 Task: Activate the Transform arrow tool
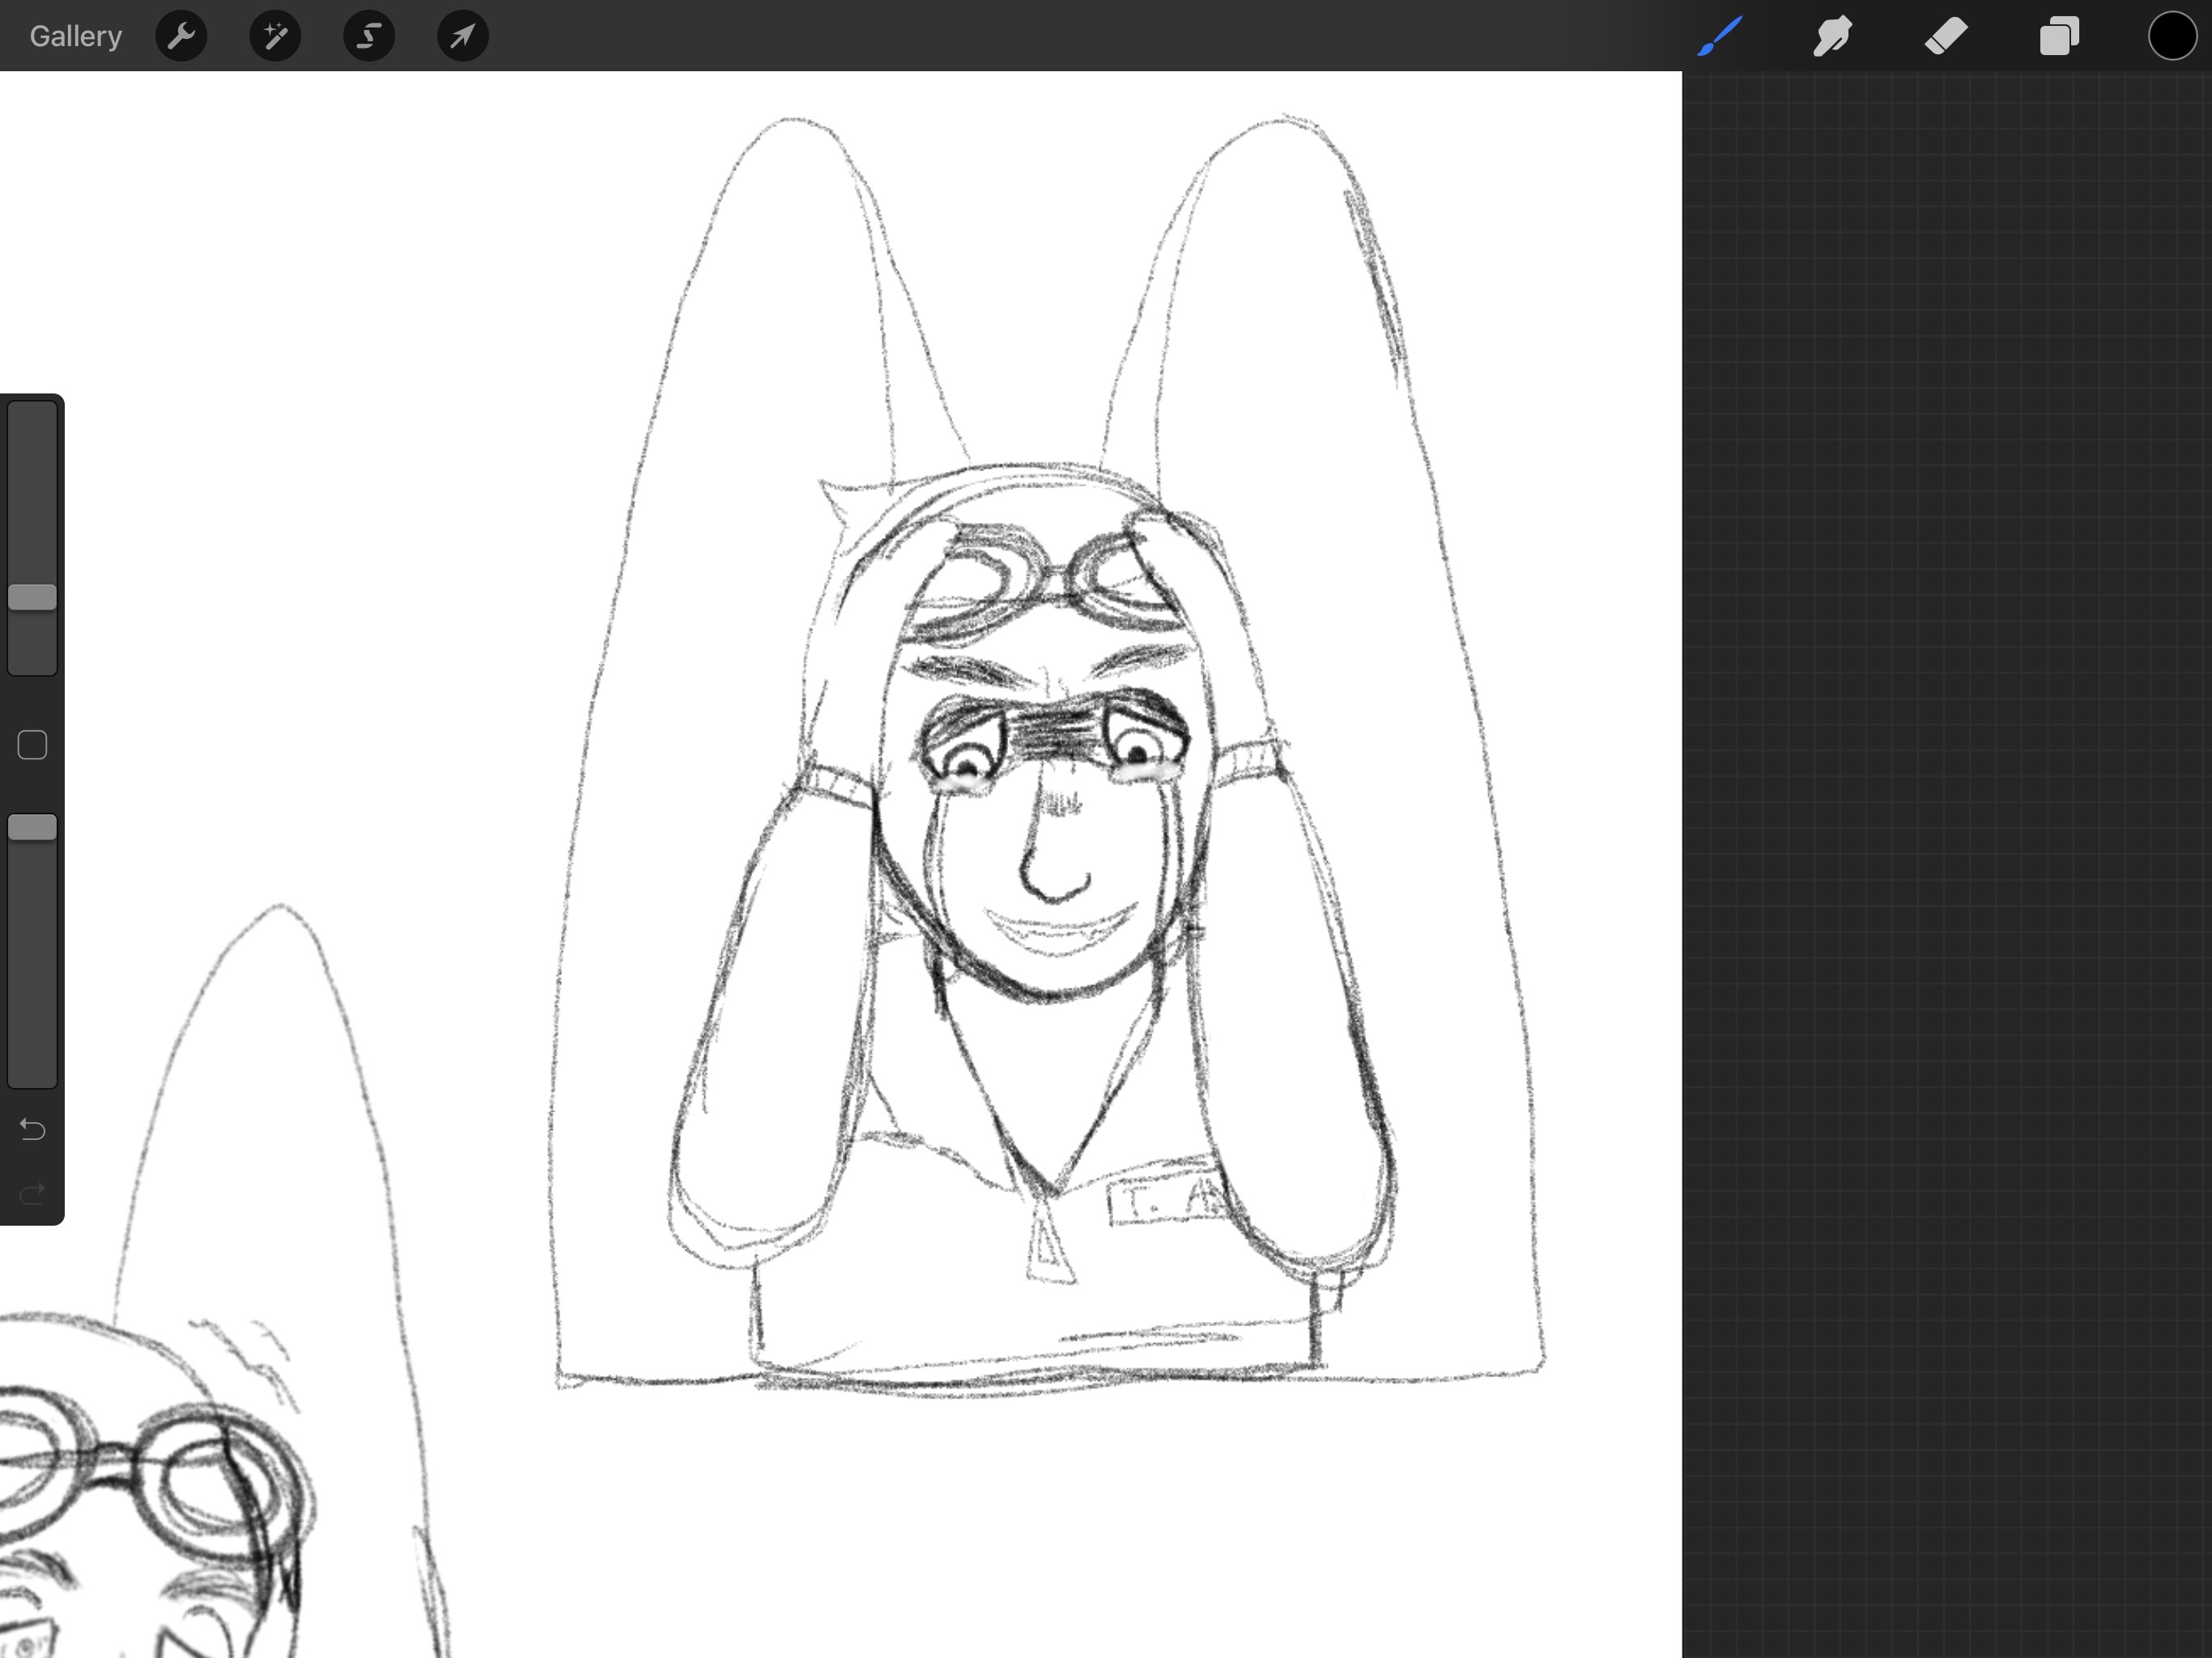coord(463,36)
